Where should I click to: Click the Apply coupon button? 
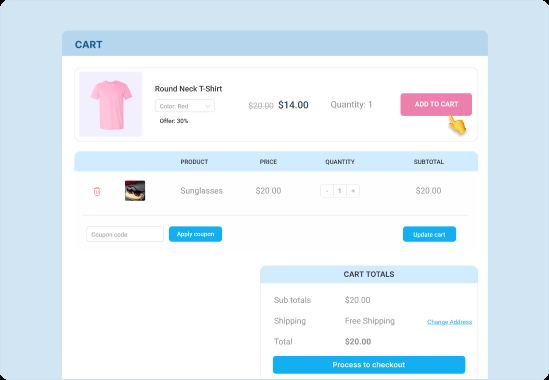[x=195, y=234]
